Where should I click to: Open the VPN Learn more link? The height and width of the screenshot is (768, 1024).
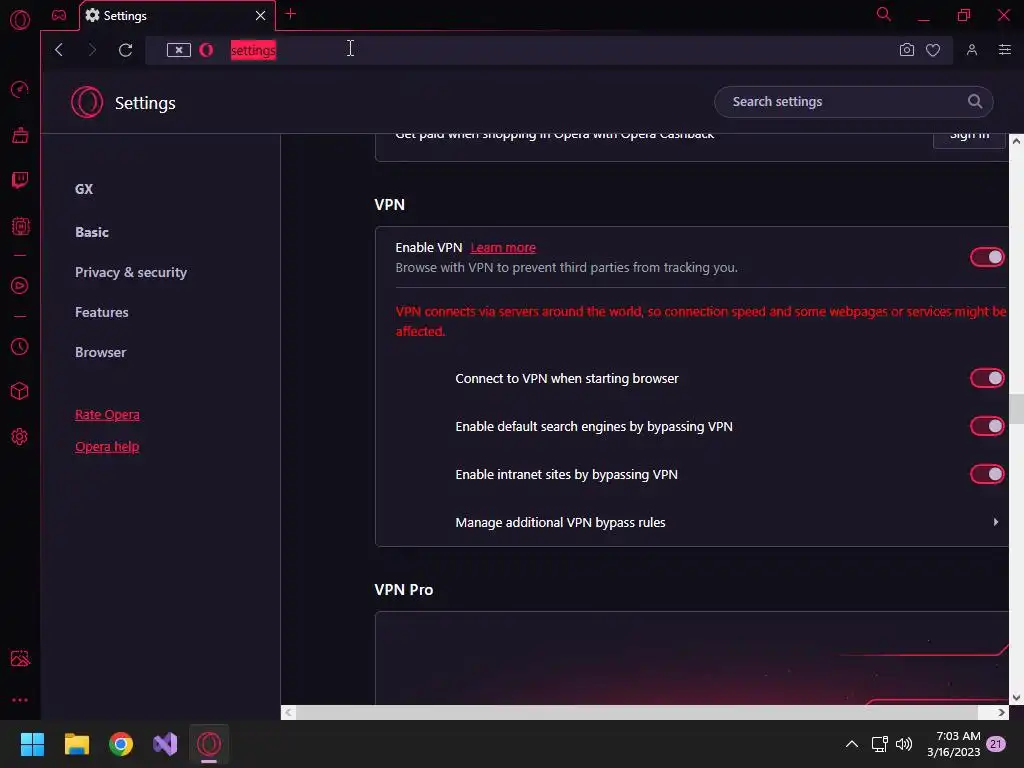(x=503, y=248)
